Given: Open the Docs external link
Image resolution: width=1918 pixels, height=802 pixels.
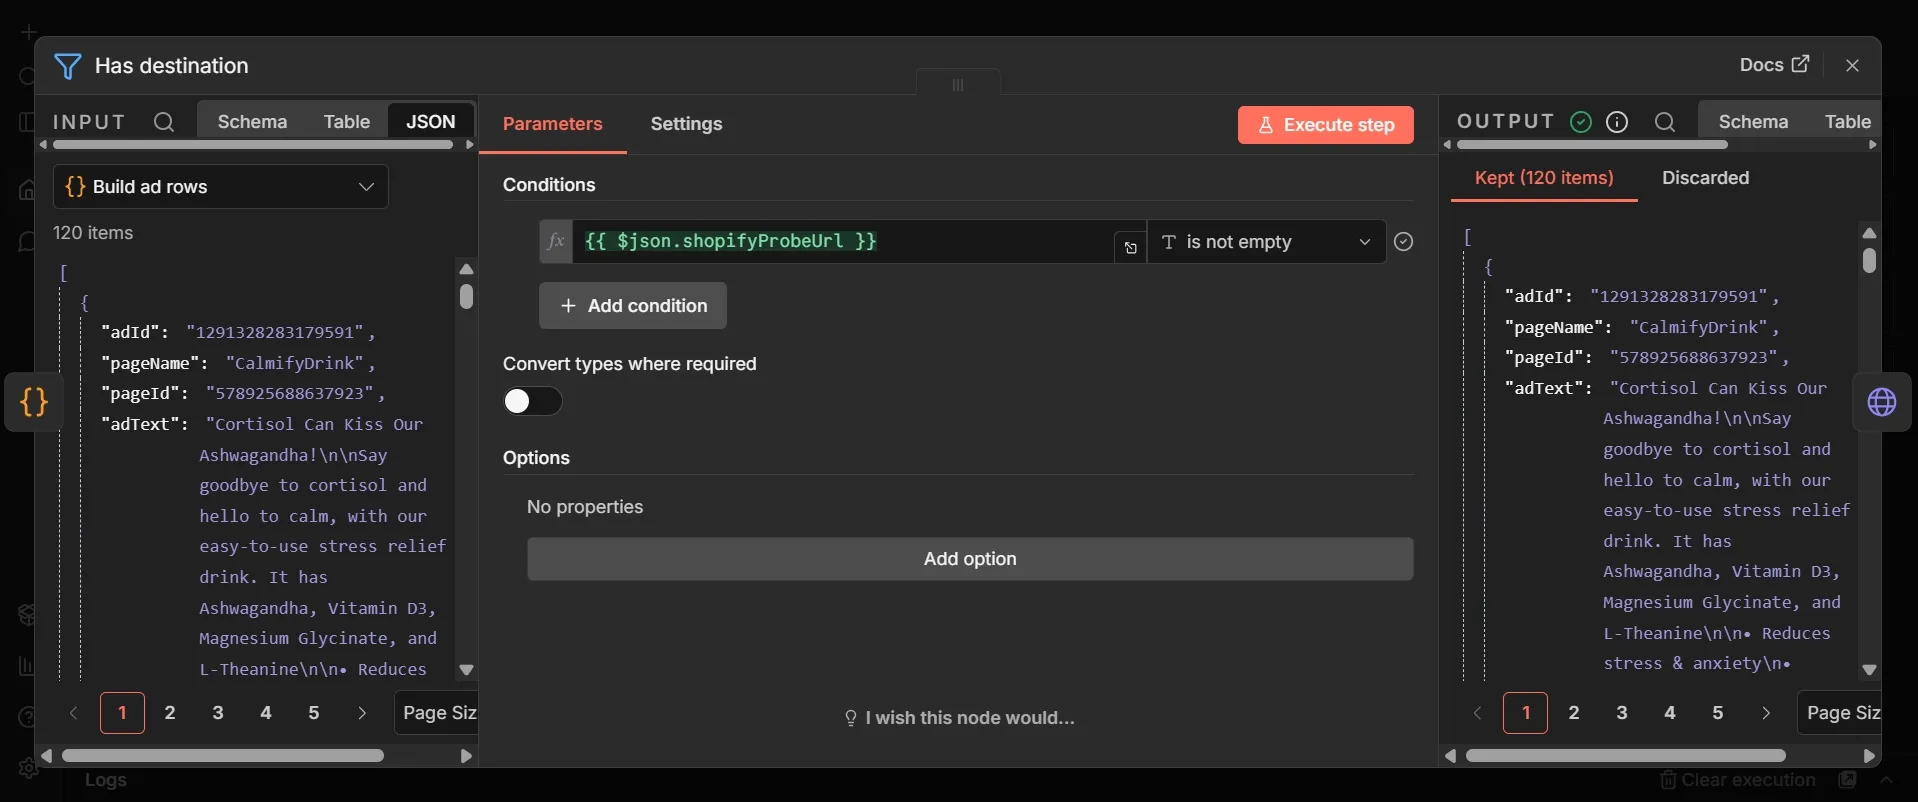Looking at the screenshot, I should (1774, 65).
